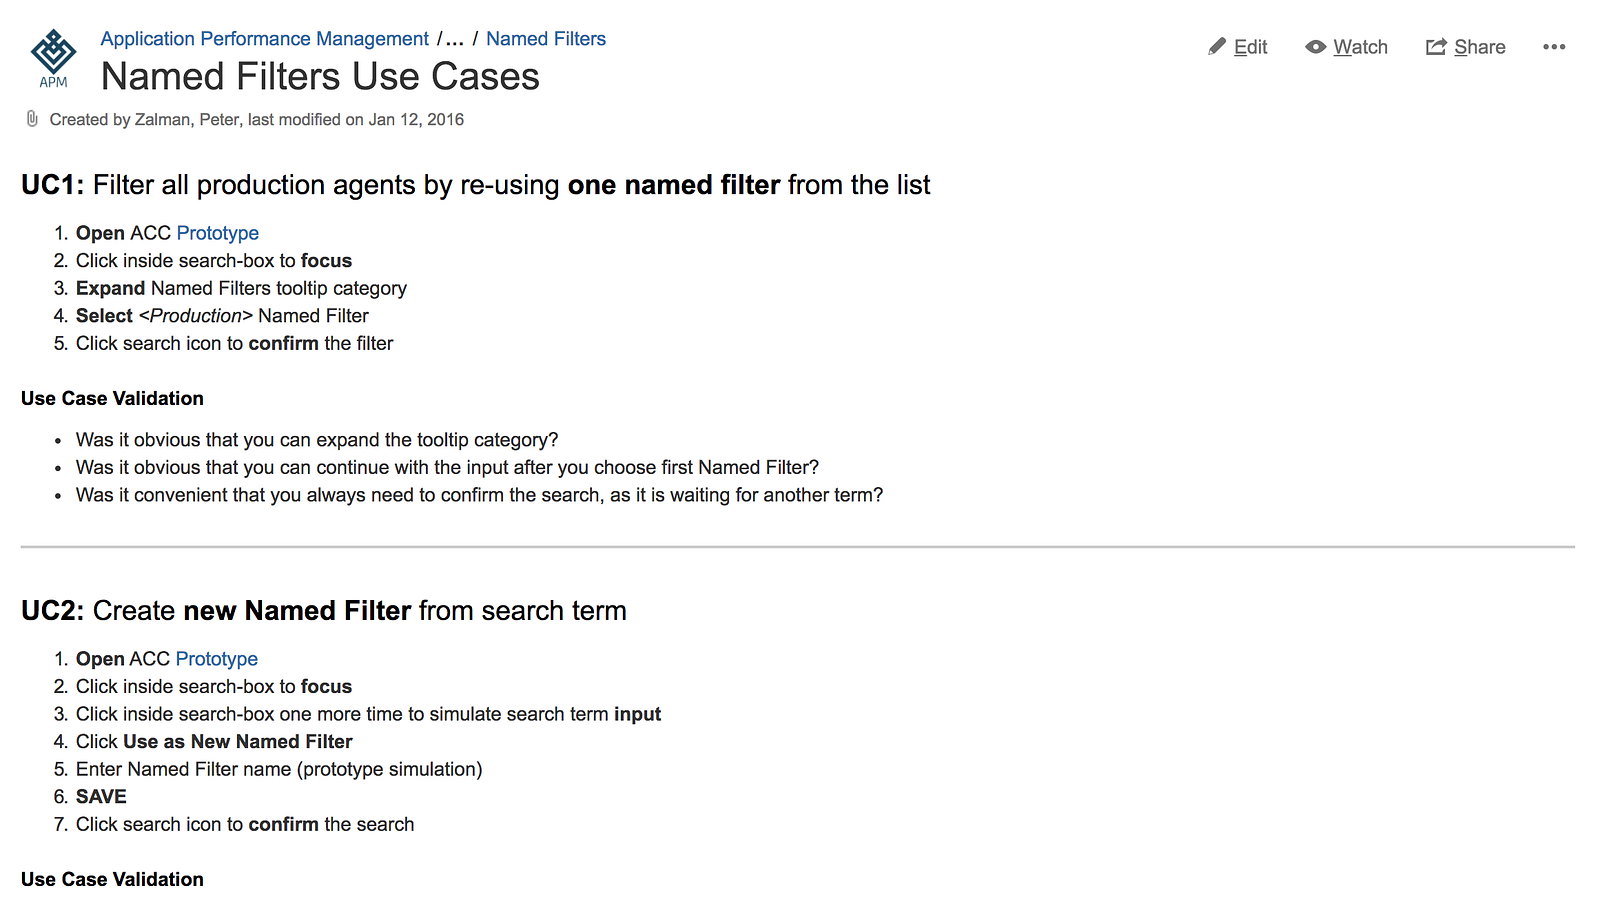
Task: Open the page attachments paperclip icon
Action: click(32, 119)
